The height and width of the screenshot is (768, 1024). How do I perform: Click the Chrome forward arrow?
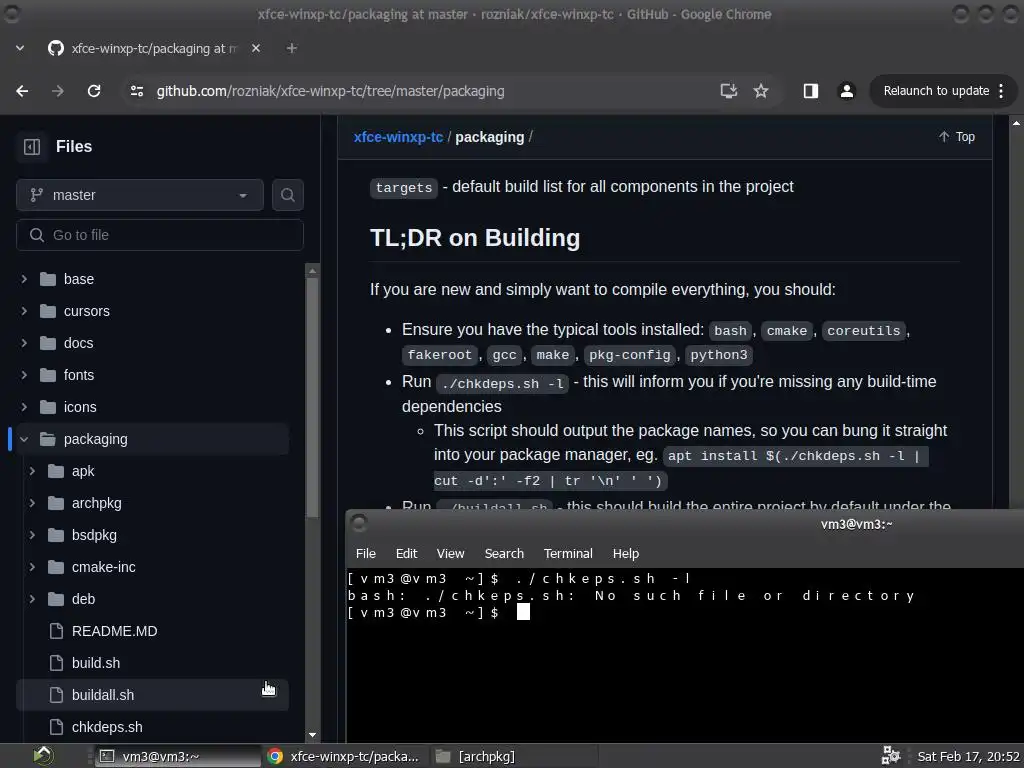[58, 91]
